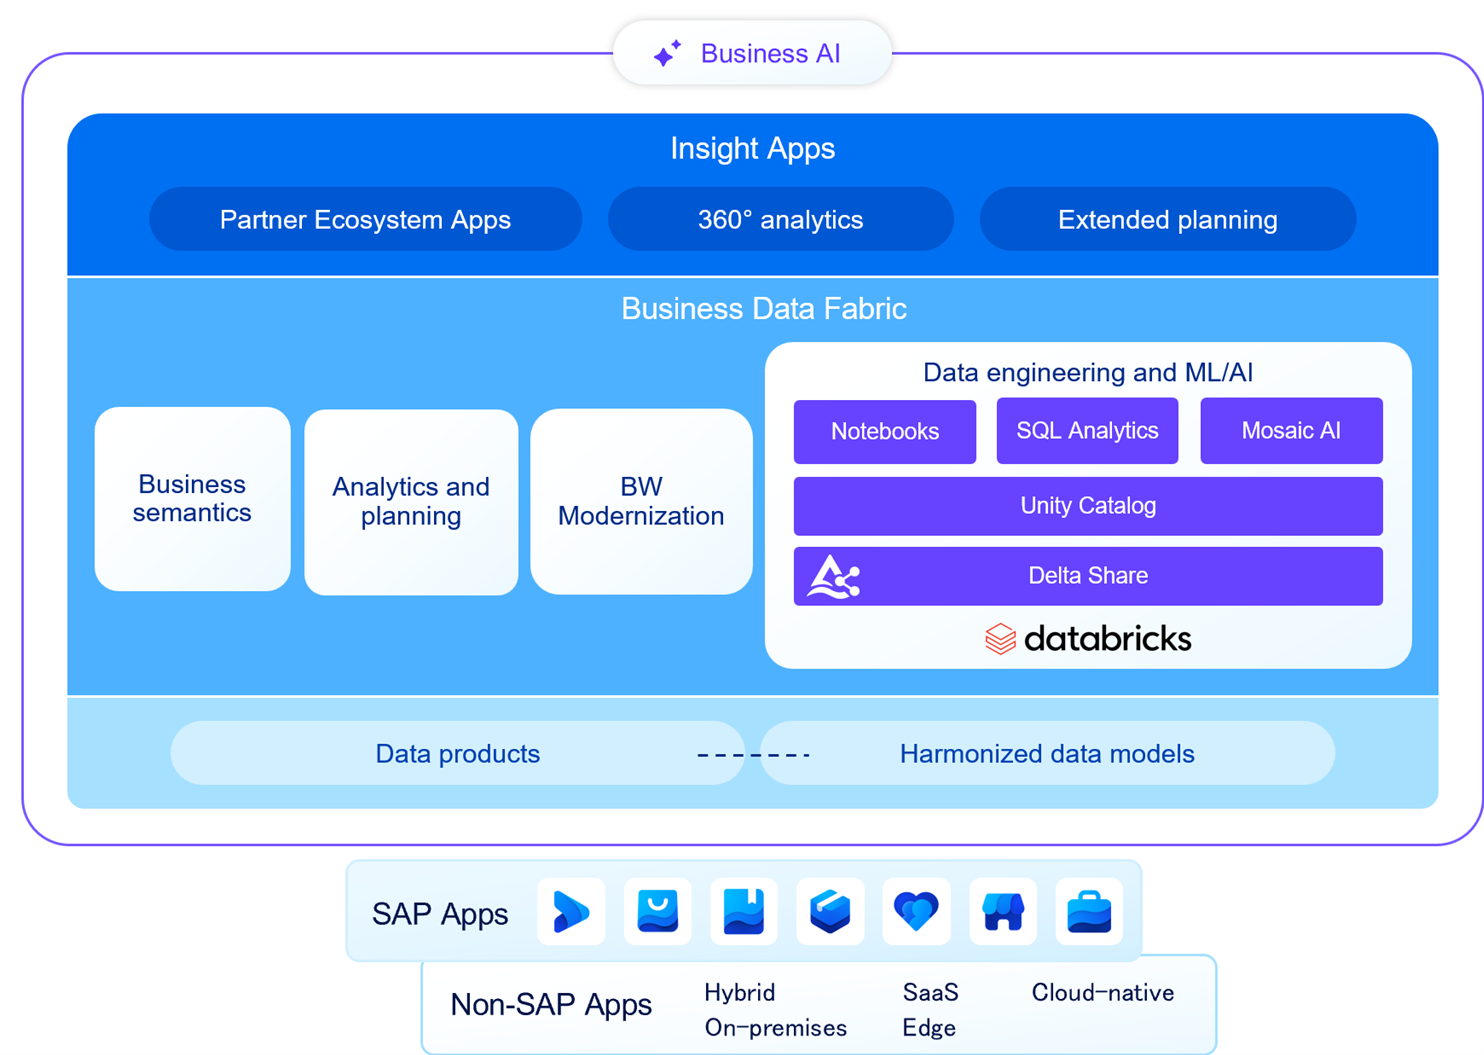Click the briefcase SAP app icon

pyautogui.click(x=1089, y=912)
